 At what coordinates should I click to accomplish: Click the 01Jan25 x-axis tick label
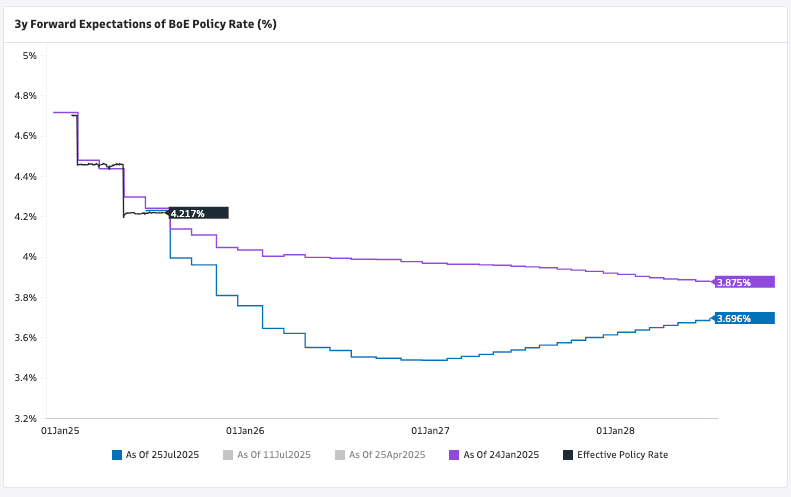60,430
